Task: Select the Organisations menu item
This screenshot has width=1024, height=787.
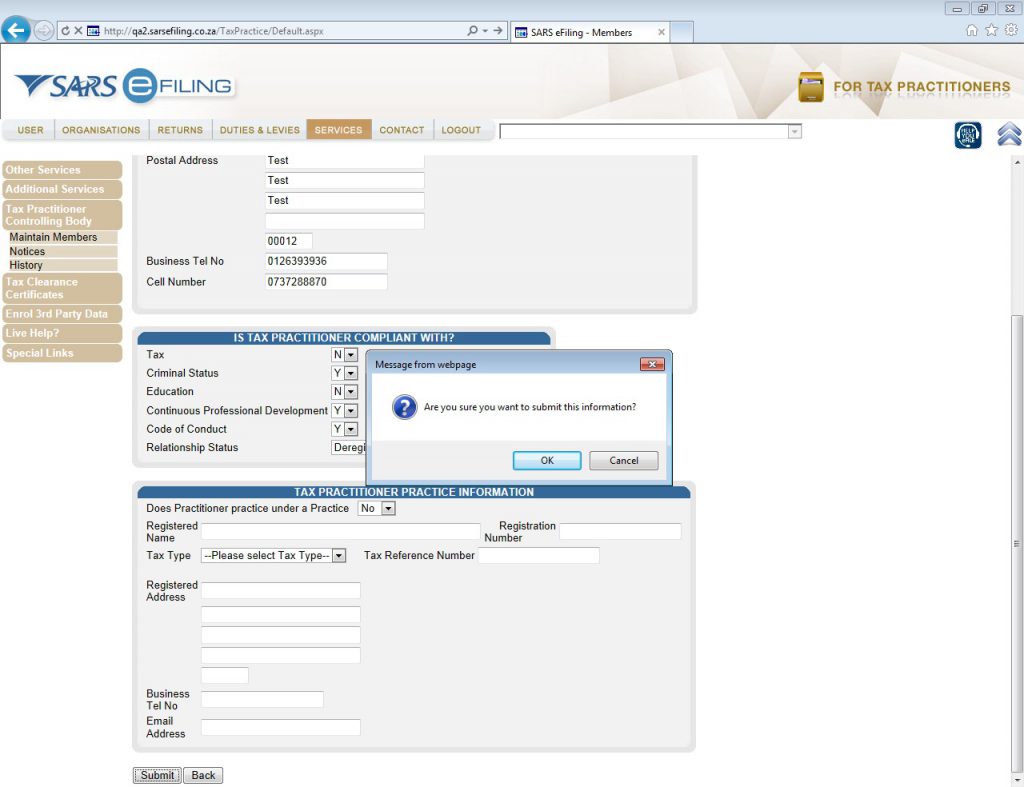Action: click(x=101, y=129)
